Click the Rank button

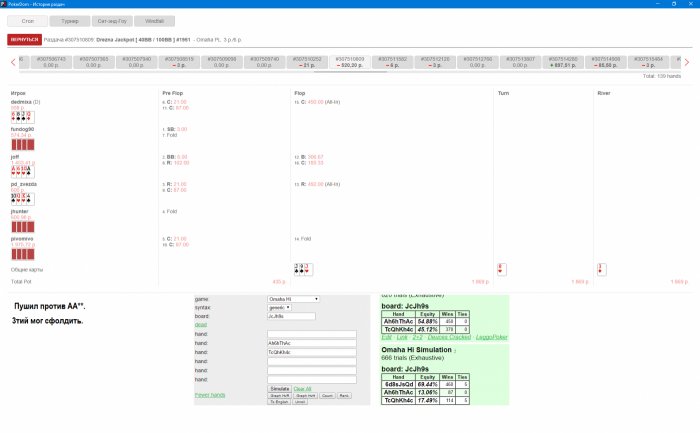pyautogui.click(x=344, y=396)
